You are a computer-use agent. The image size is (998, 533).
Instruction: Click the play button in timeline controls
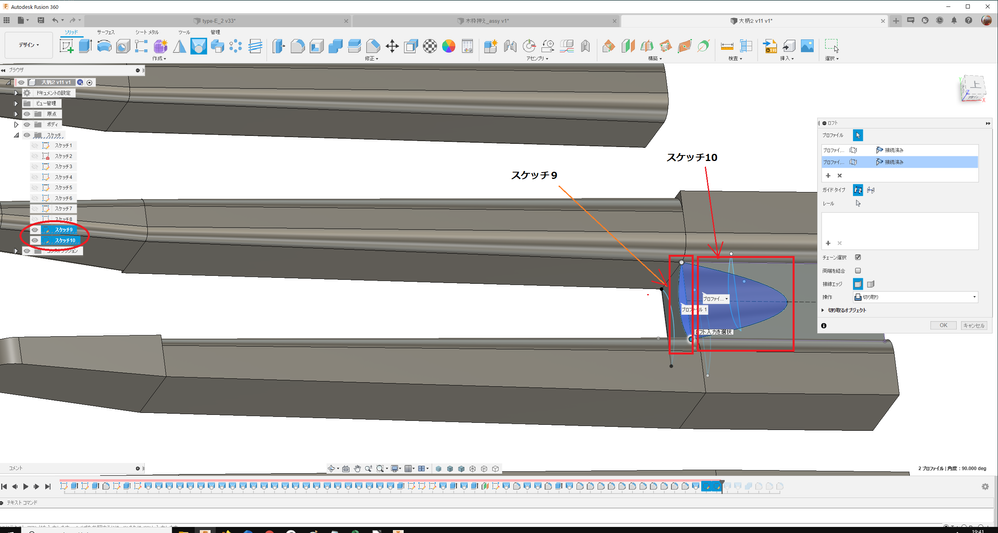26,487
